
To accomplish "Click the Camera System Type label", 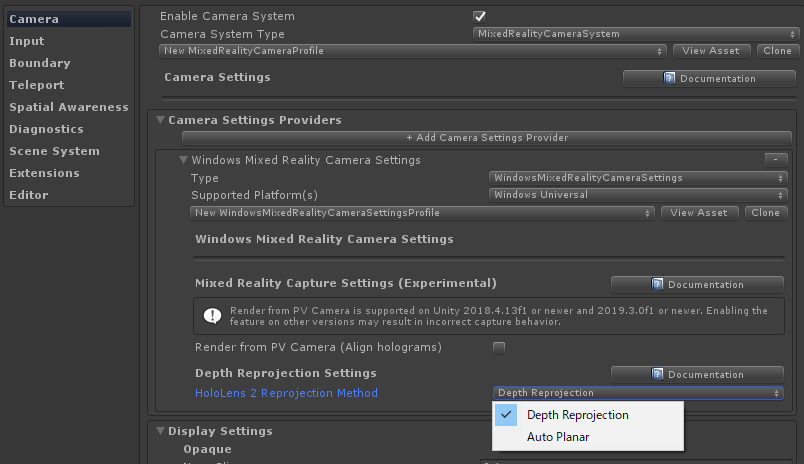I will click(223, 34).
